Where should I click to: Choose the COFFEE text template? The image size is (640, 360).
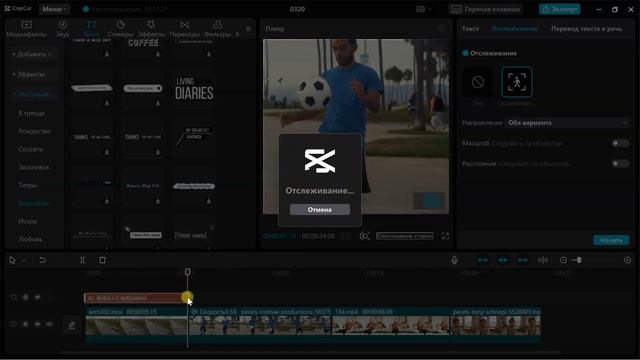[143, 47]
